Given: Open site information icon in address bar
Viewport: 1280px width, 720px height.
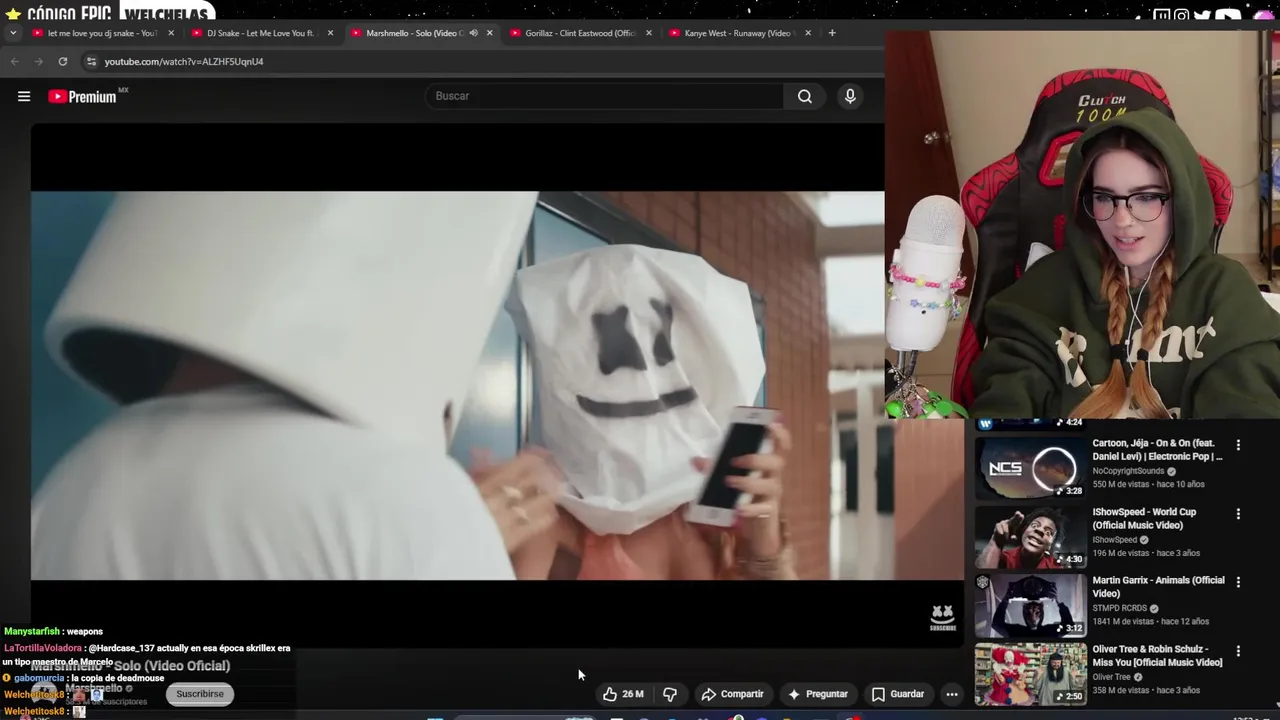Looking at the screenshot, I should coord(91,61).
